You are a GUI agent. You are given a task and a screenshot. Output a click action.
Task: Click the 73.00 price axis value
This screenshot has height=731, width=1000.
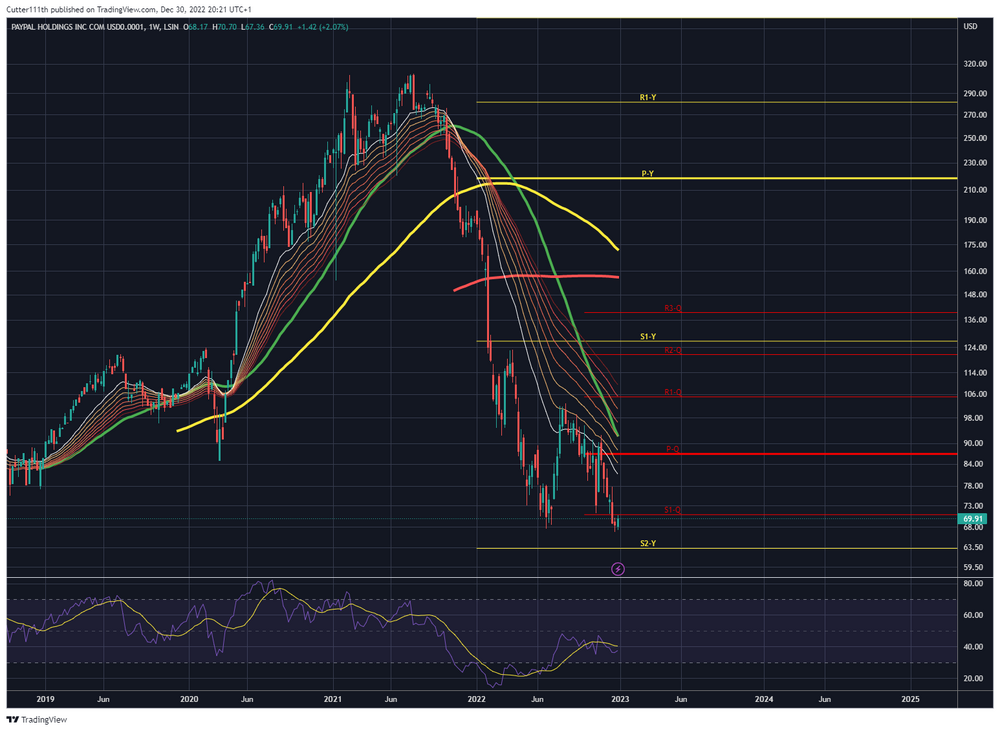pos(973,506)
